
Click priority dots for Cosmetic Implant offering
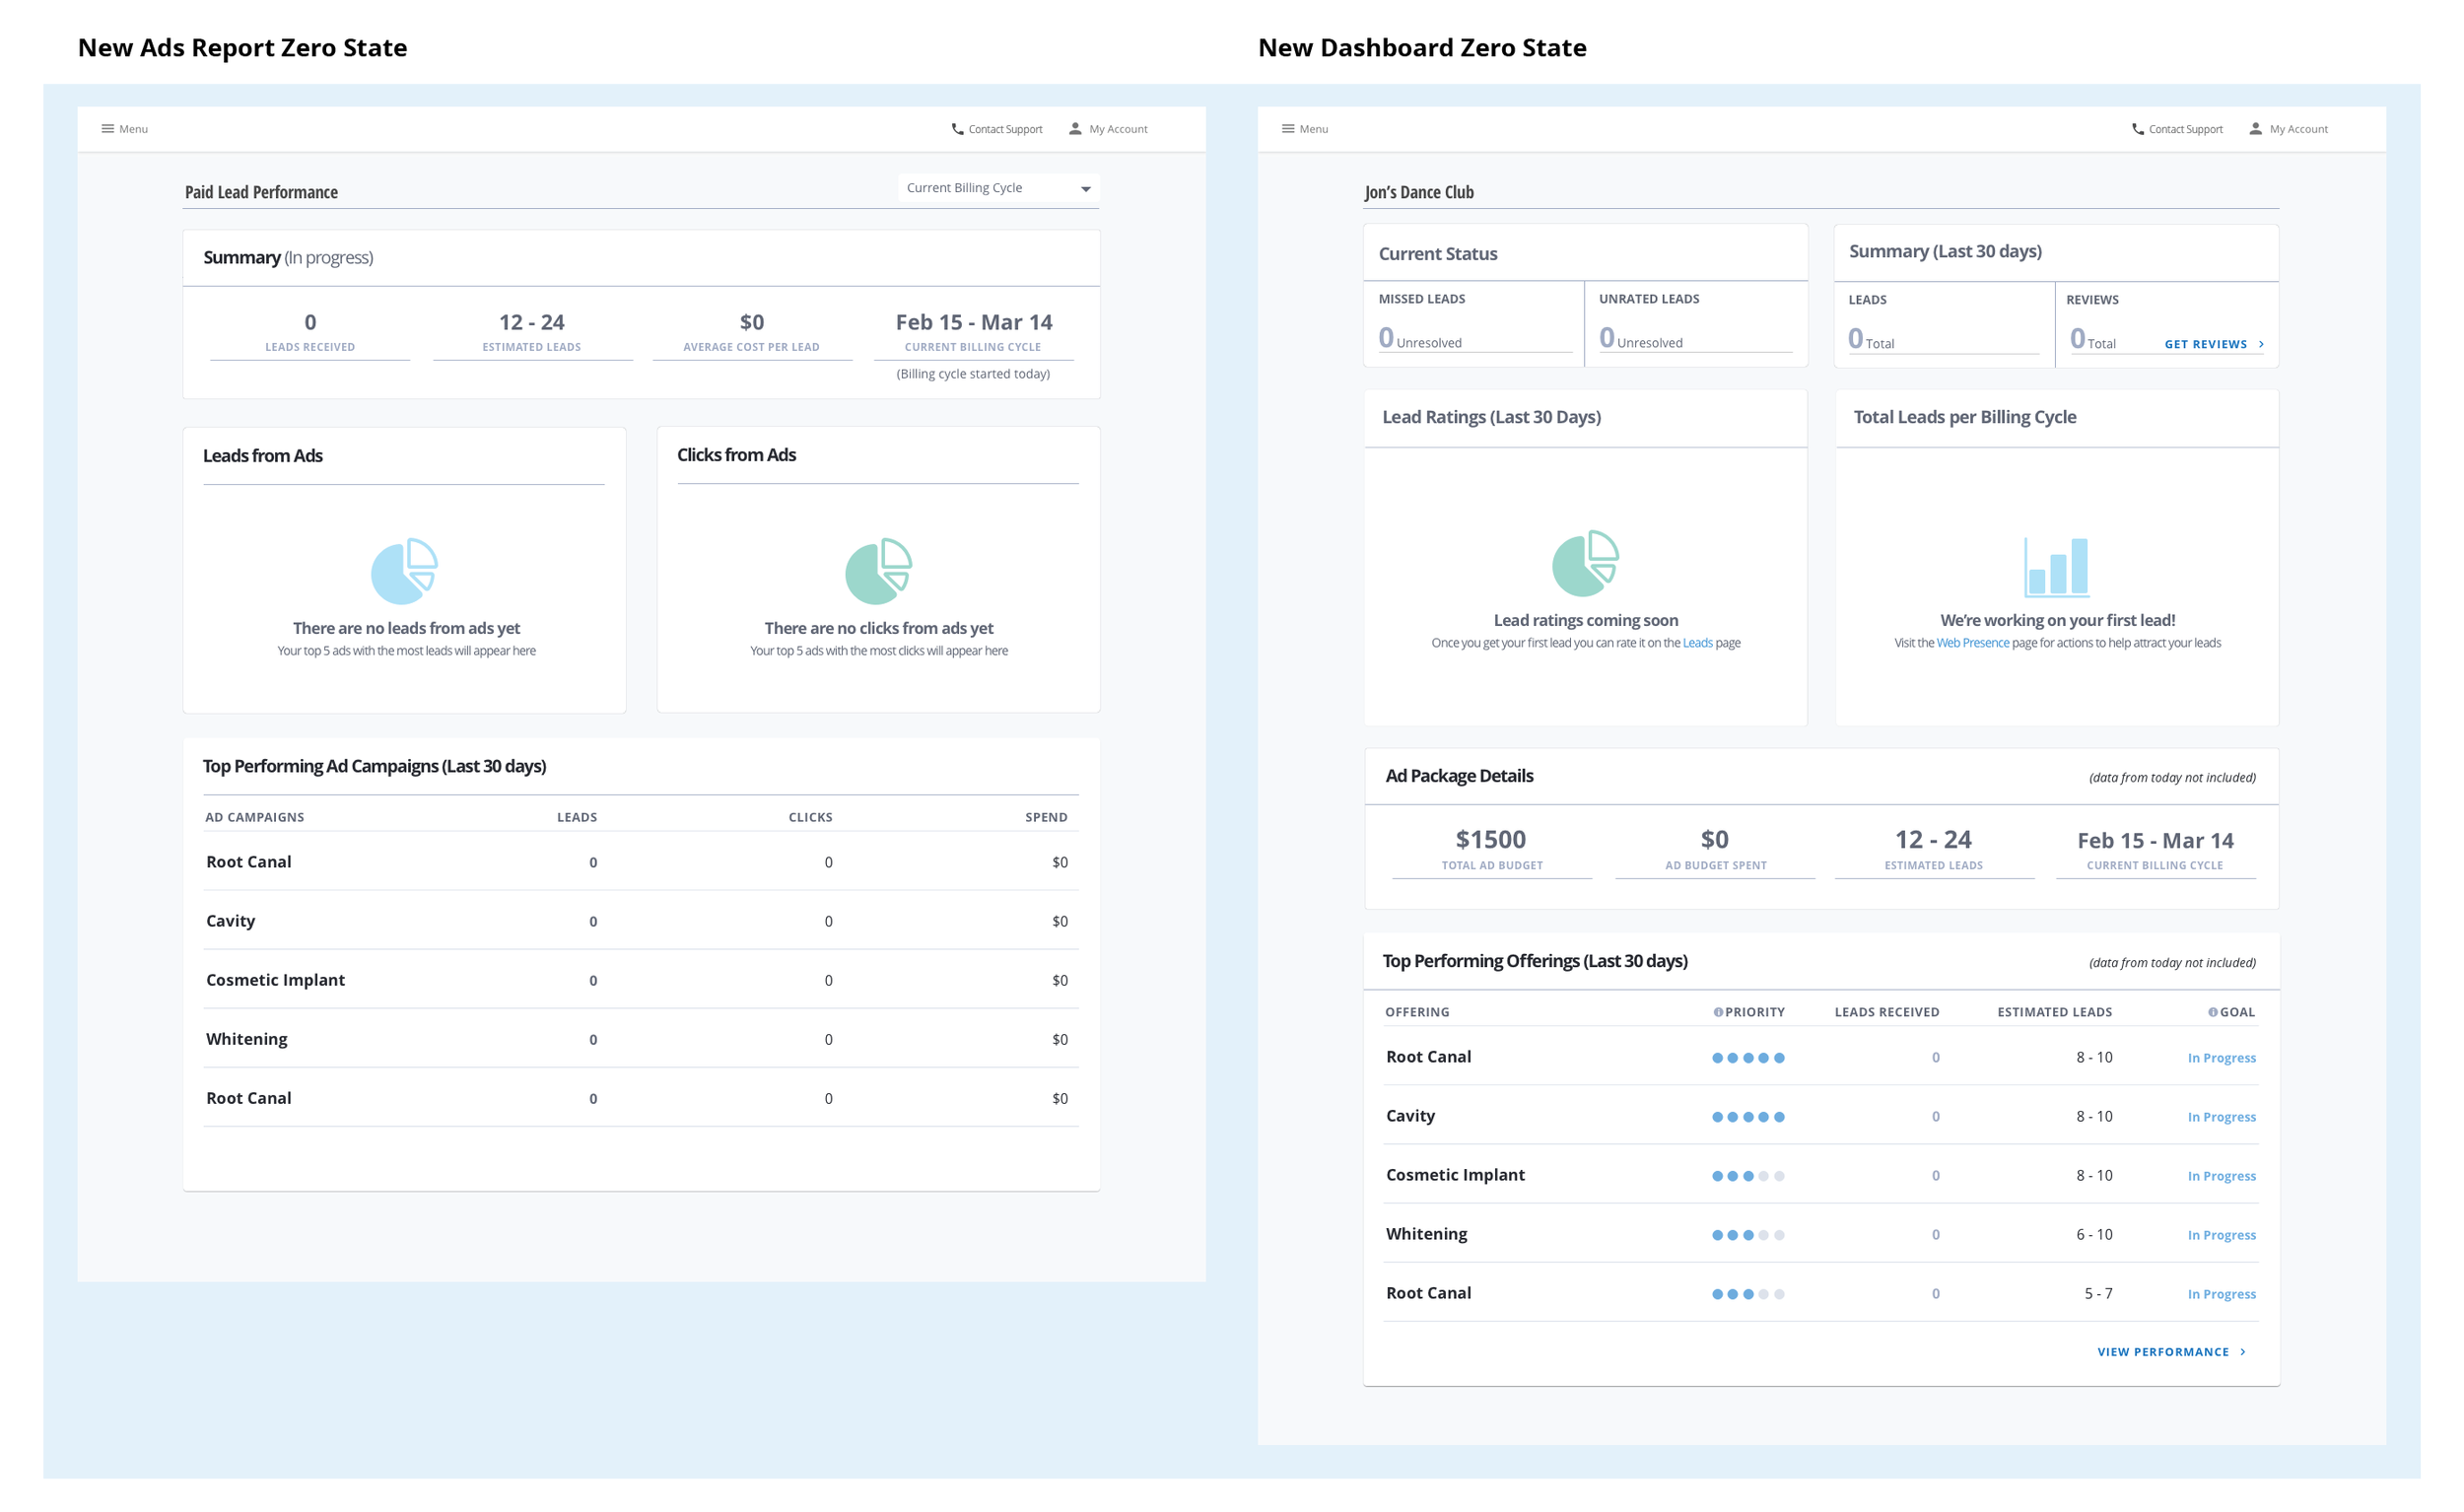[1748, 1176]
